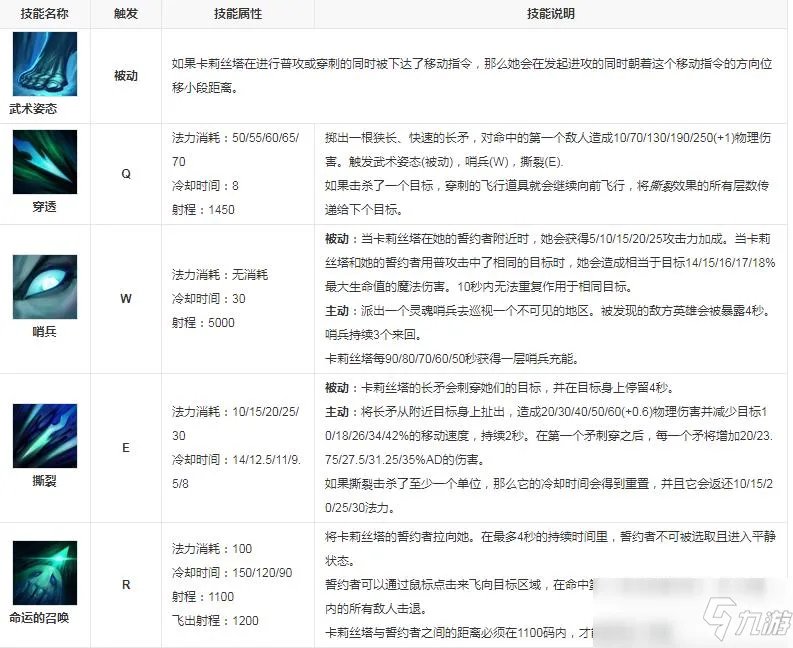This screenshot has height=648, width=793.
Task: Click line 如果击杀了一个目标 in Q description
Action: [x=547, y=197]
